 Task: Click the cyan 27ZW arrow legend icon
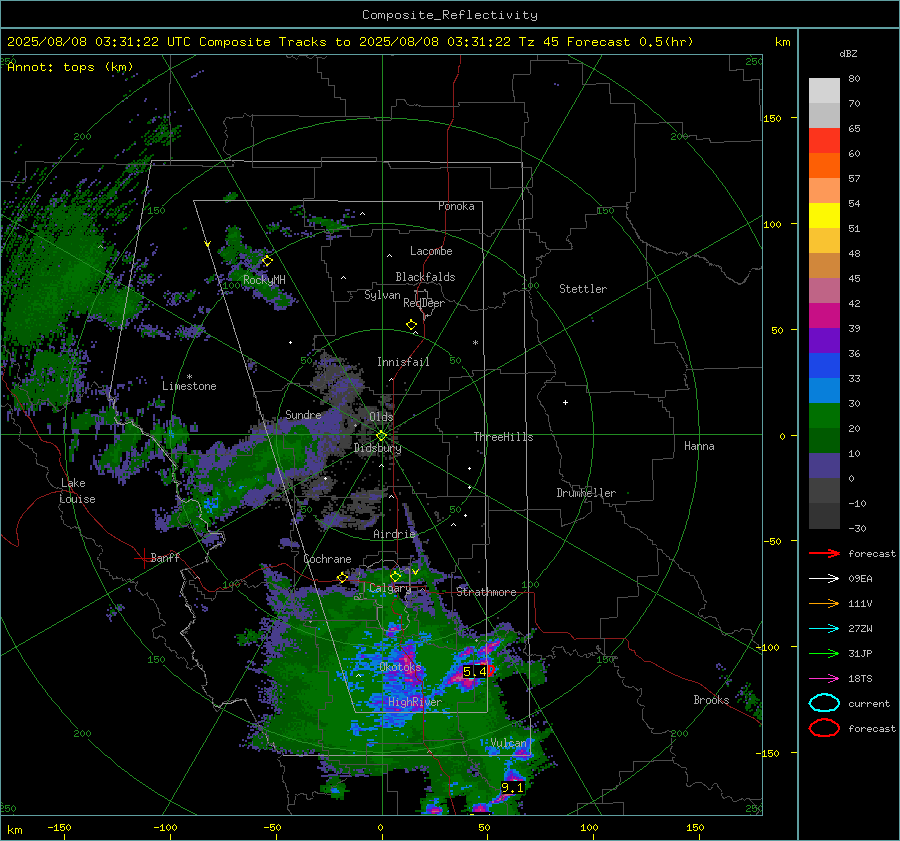click(824, 629)
